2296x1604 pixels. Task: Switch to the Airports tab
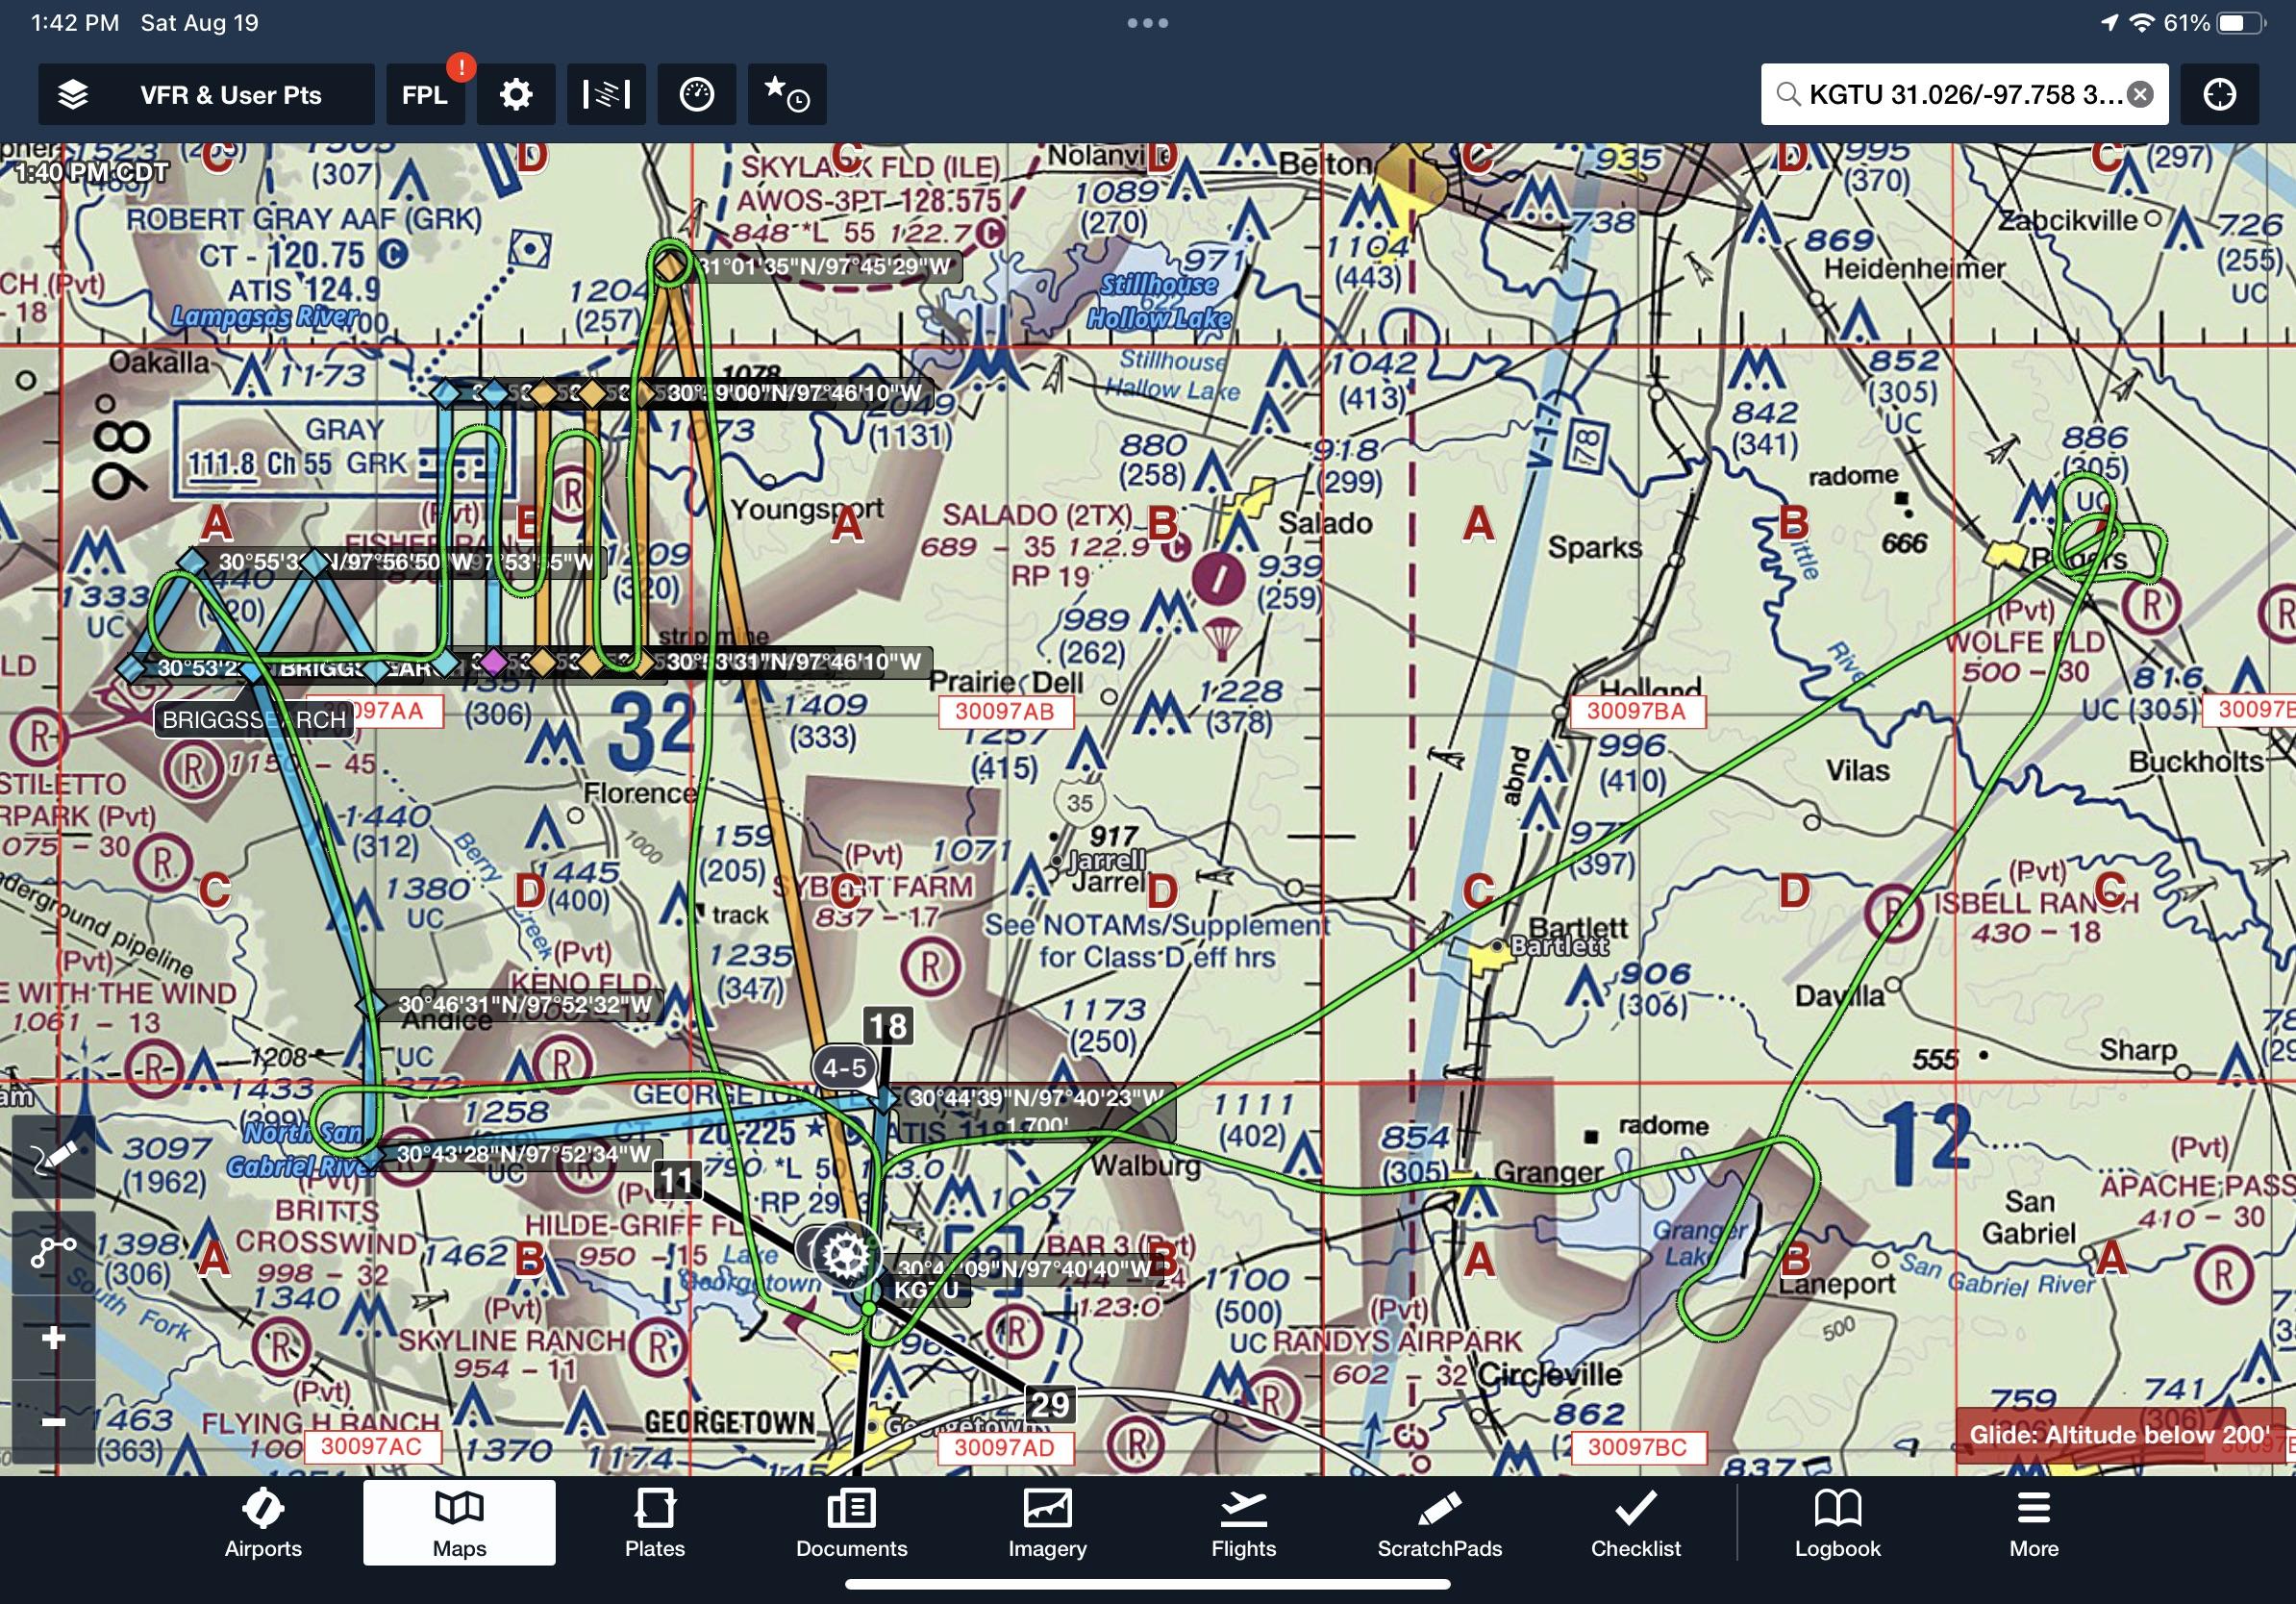[x=263, y=1525]
